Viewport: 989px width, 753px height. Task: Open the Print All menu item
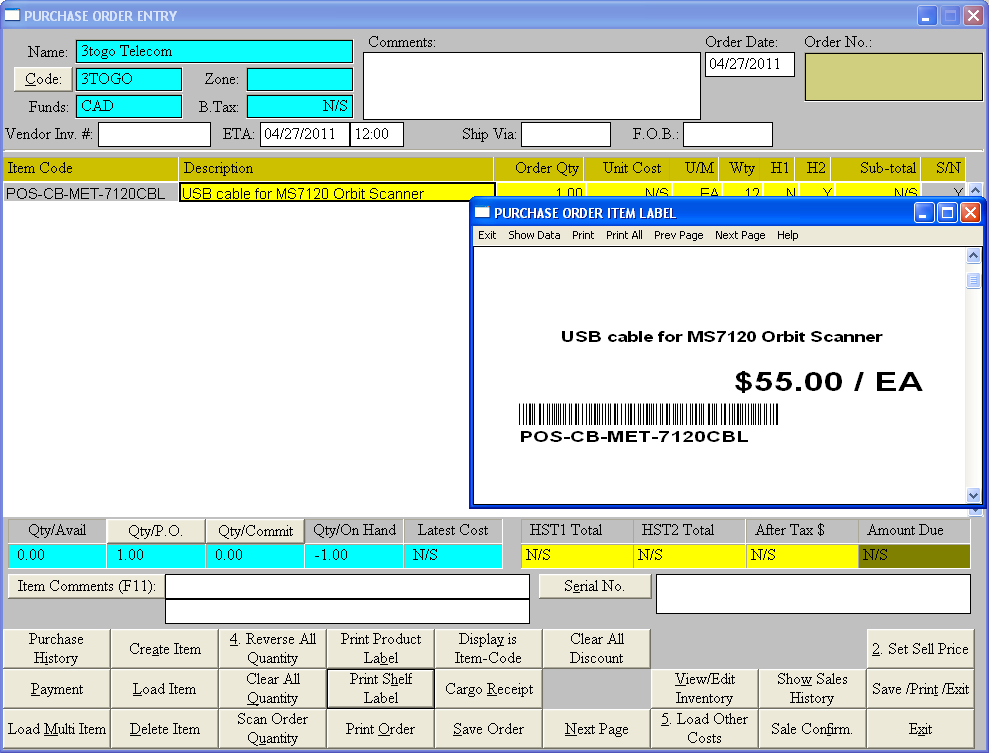pyautogui.click(x=624, y=235)
